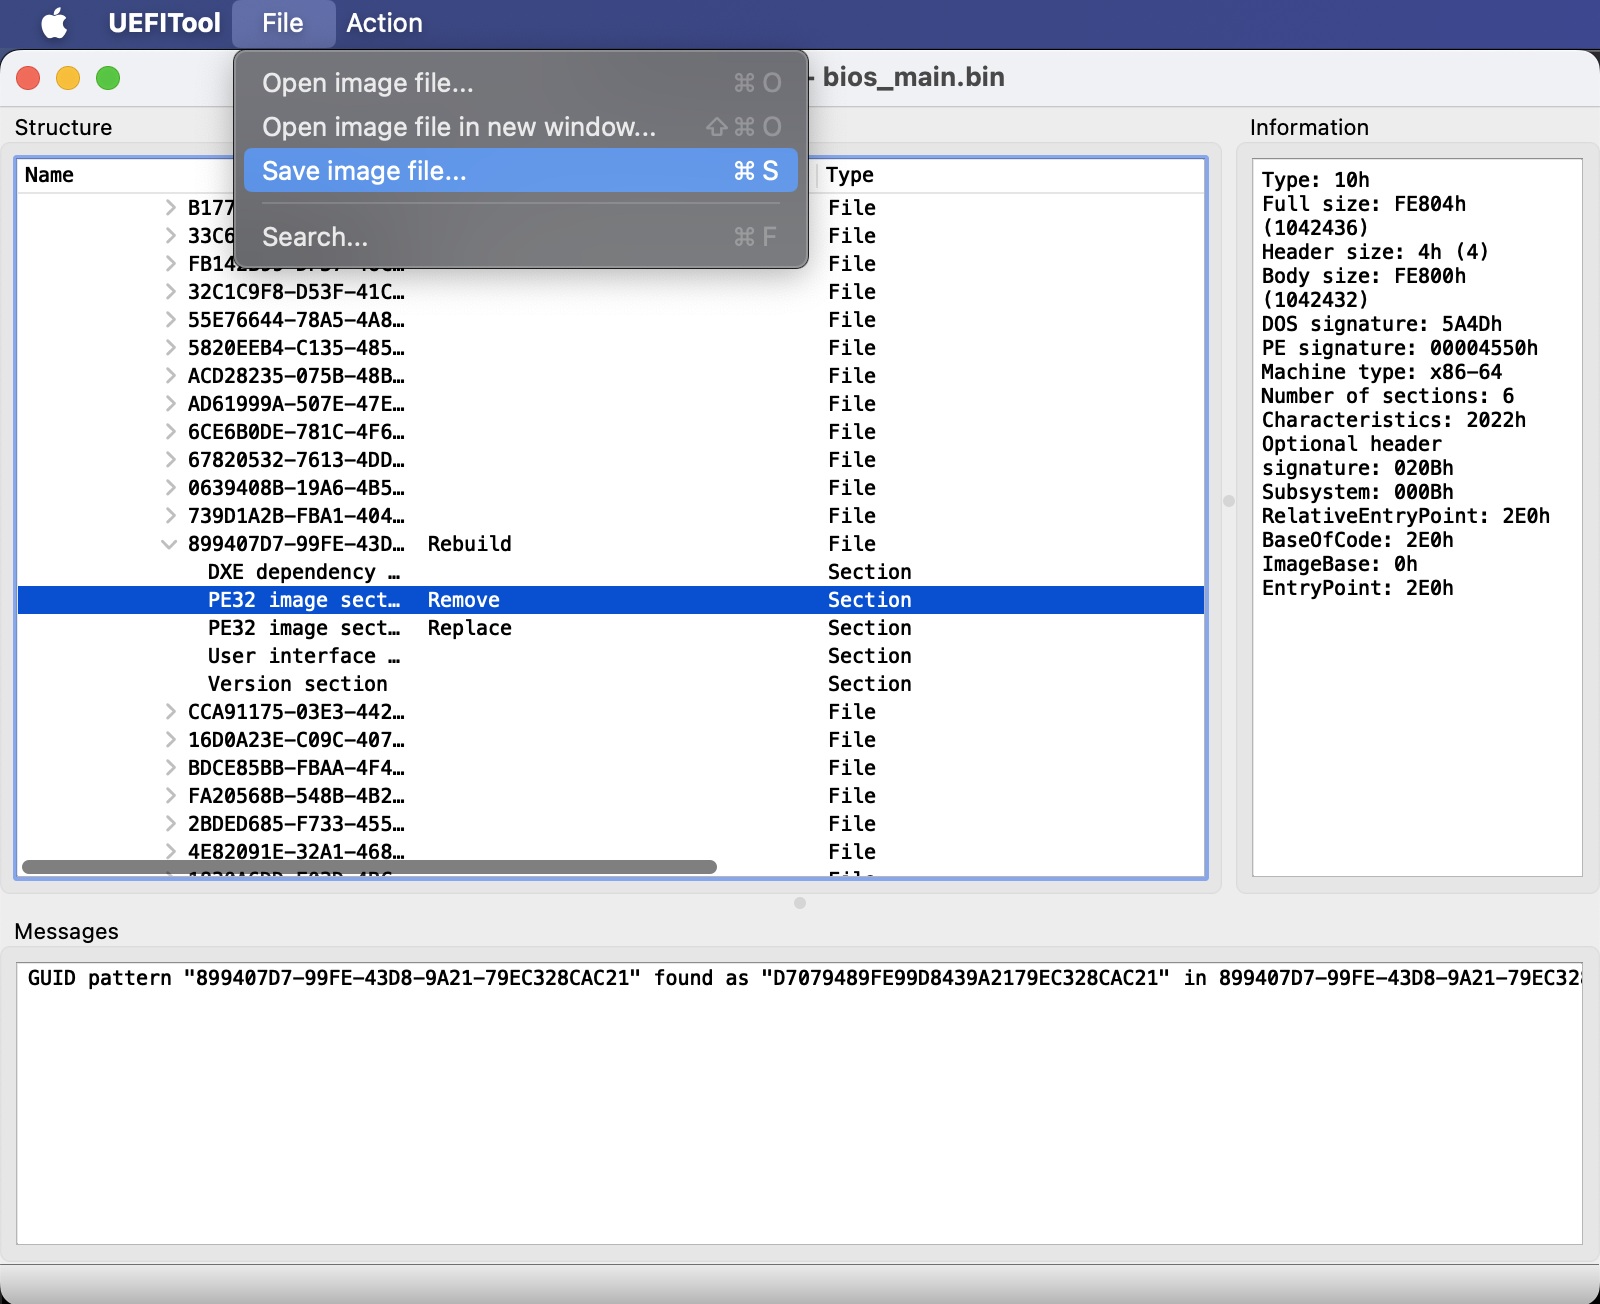The image size is (1600, 1304).
Task: Choose Open image file in new window...
Action: 520,127
